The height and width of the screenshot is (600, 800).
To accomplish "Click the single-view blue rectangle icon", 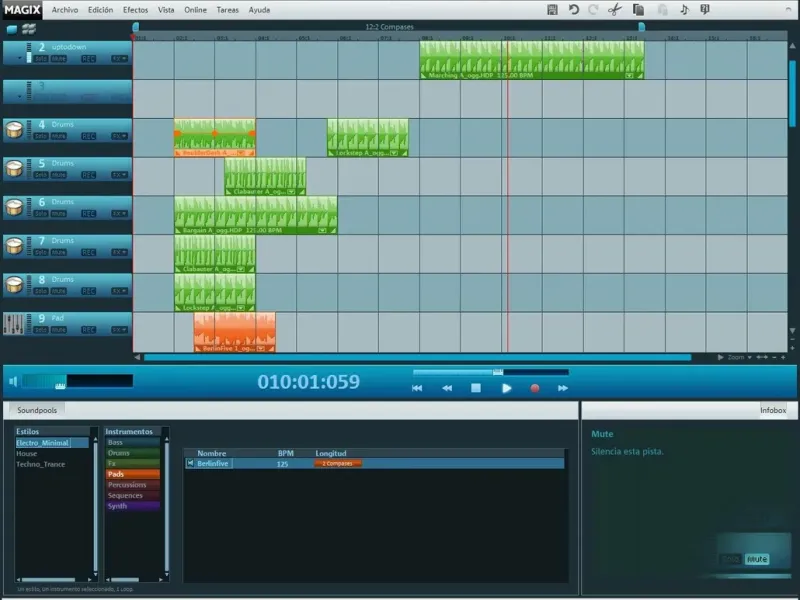I will click(x=11, y=30).
